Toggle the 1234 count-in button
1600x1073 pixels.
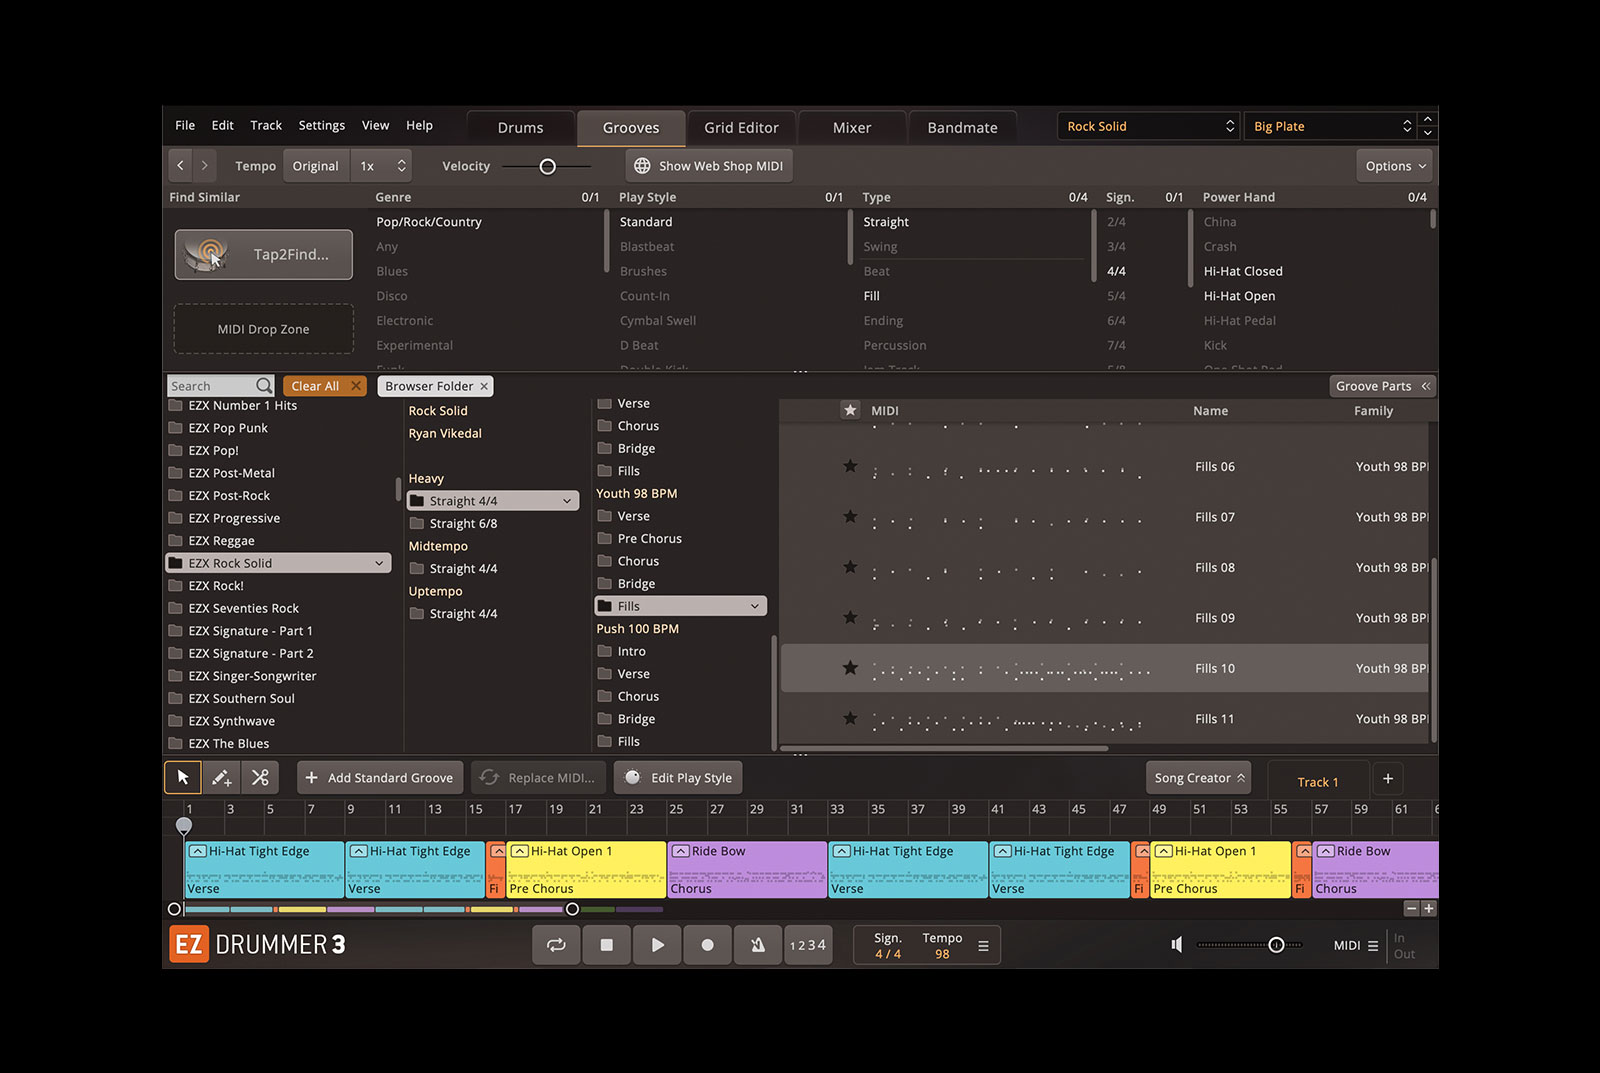click(808, 945)
